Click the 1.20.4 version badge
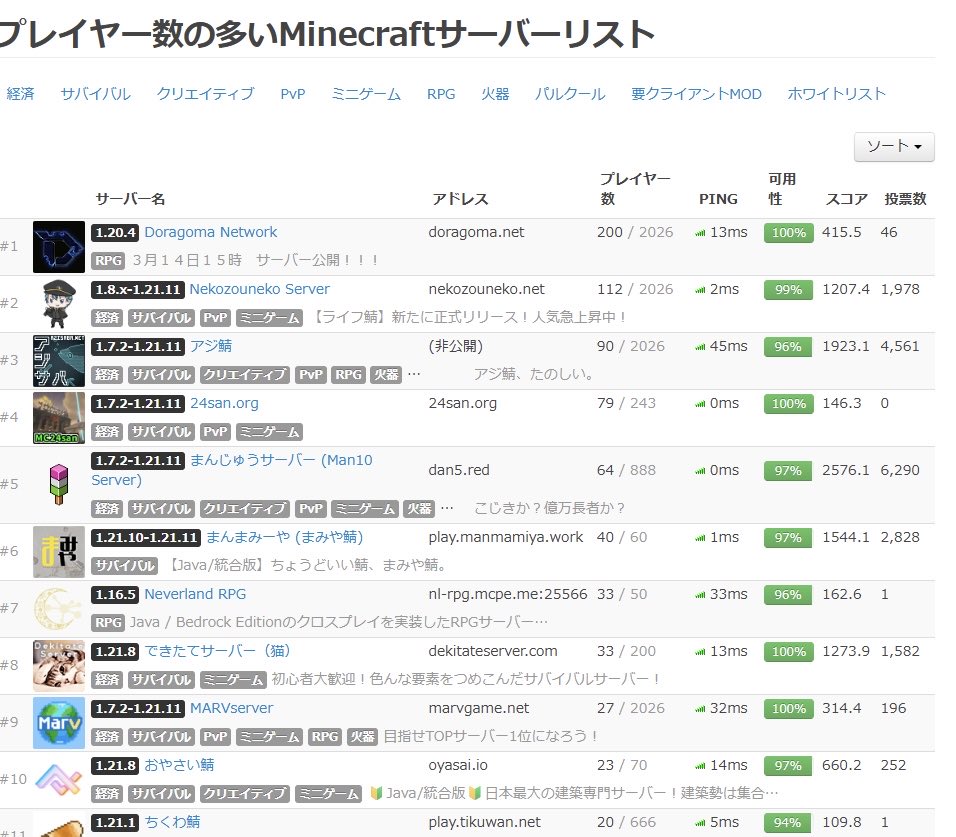Image resolution: width=956 pixels, height=837 pixels. click(116, 232)
